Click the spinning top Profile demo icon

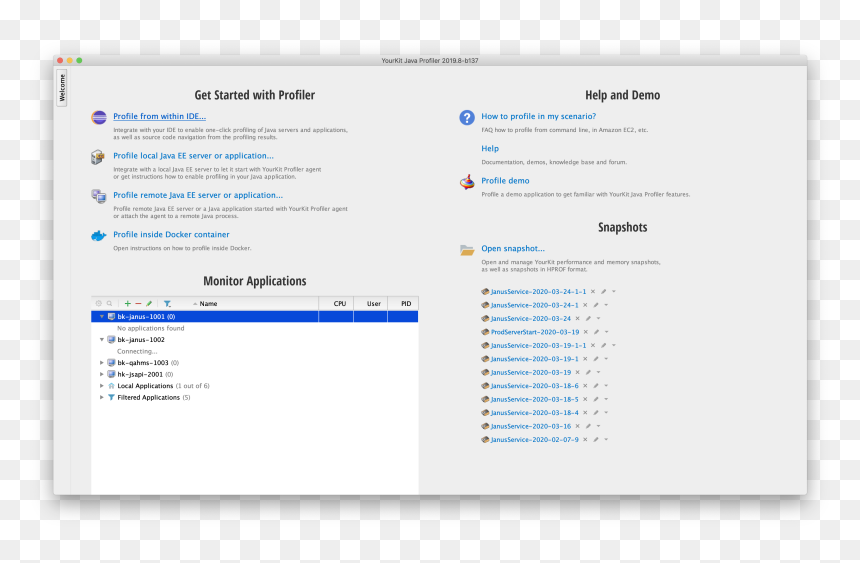(467, 182)
